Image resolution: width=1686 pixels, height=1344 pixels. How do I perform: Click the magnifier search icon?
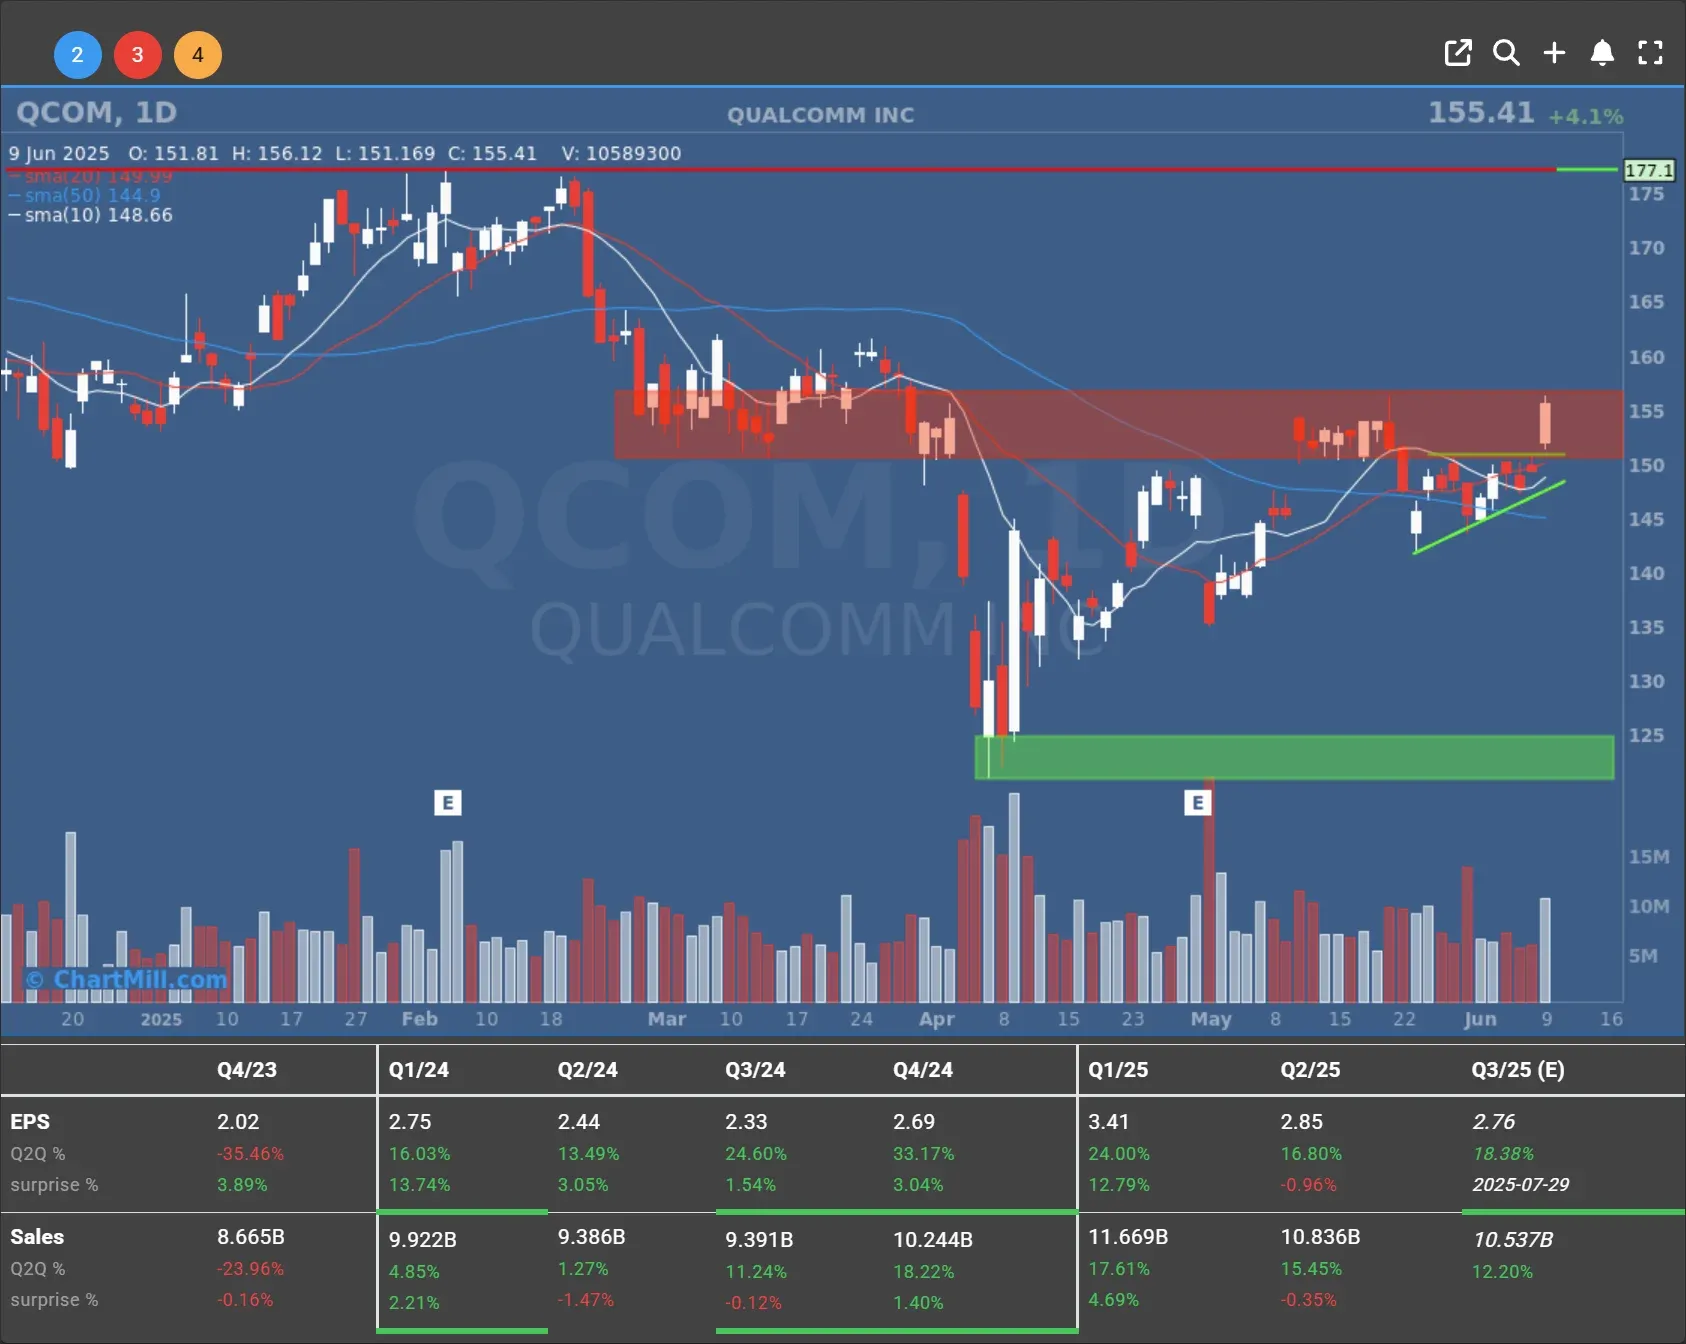coord(1506,53)
